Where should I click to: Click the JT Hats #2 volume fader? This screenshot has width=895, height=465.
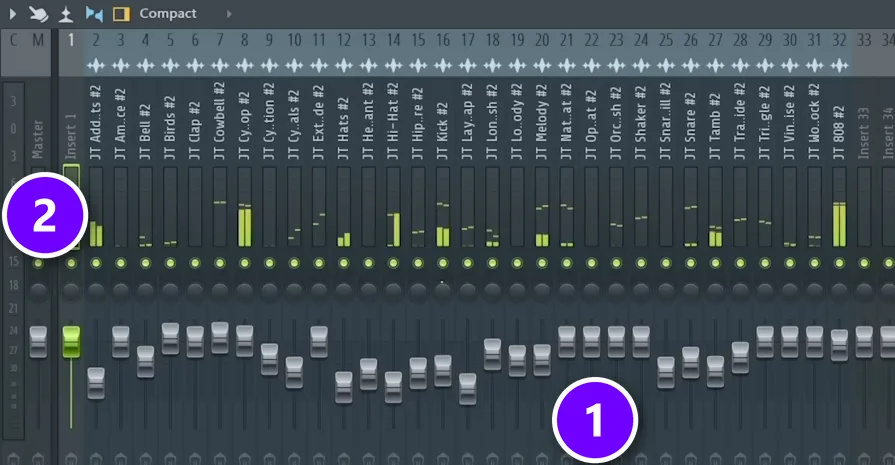click(x=344, y=387)
